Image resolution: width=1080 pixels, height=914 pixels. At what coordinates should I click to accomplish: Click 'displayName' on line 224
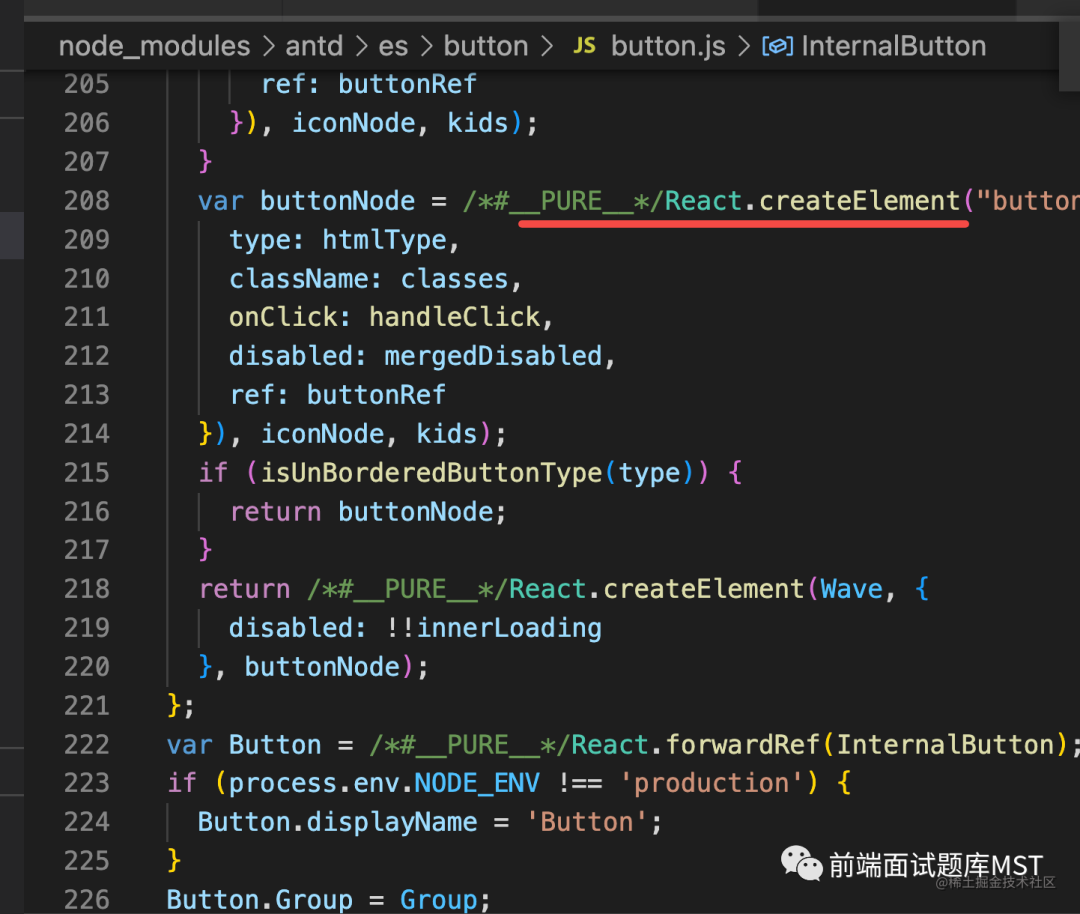pyautogui.click(x=392, y=822)
